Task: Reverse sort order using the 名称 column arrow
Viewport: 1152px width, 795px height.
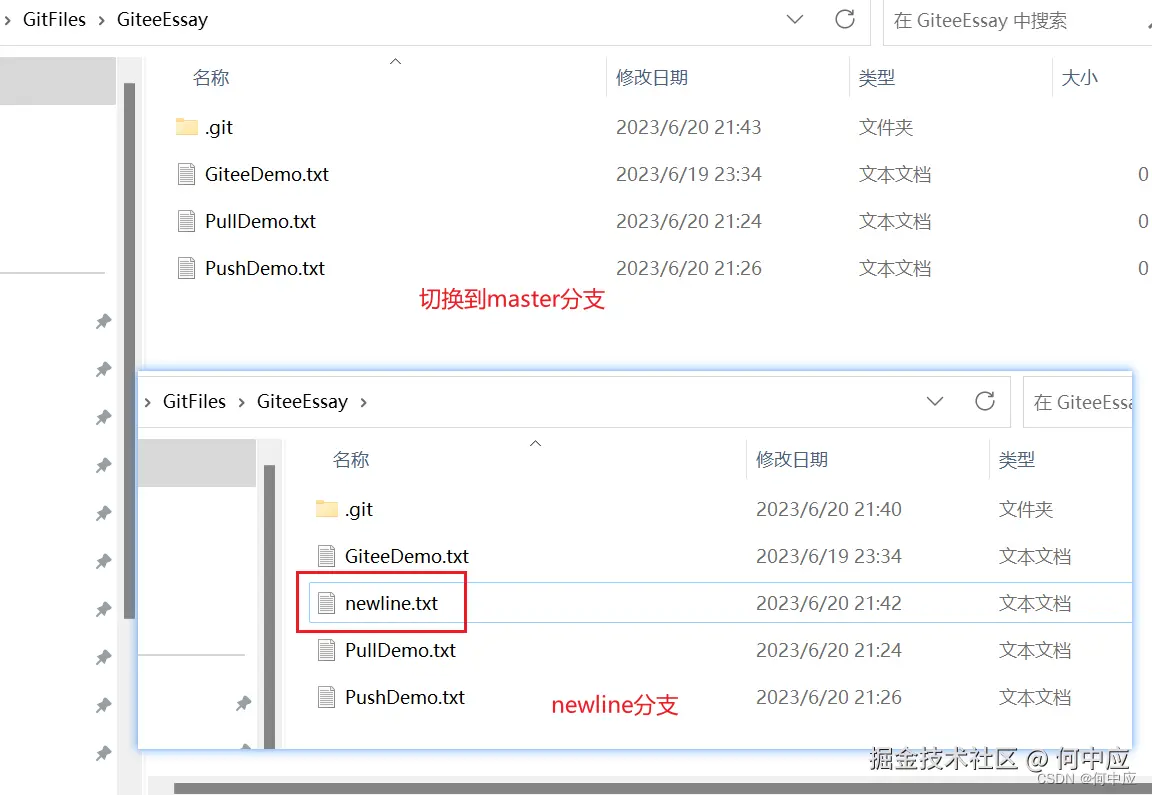Action: (395, 61)
